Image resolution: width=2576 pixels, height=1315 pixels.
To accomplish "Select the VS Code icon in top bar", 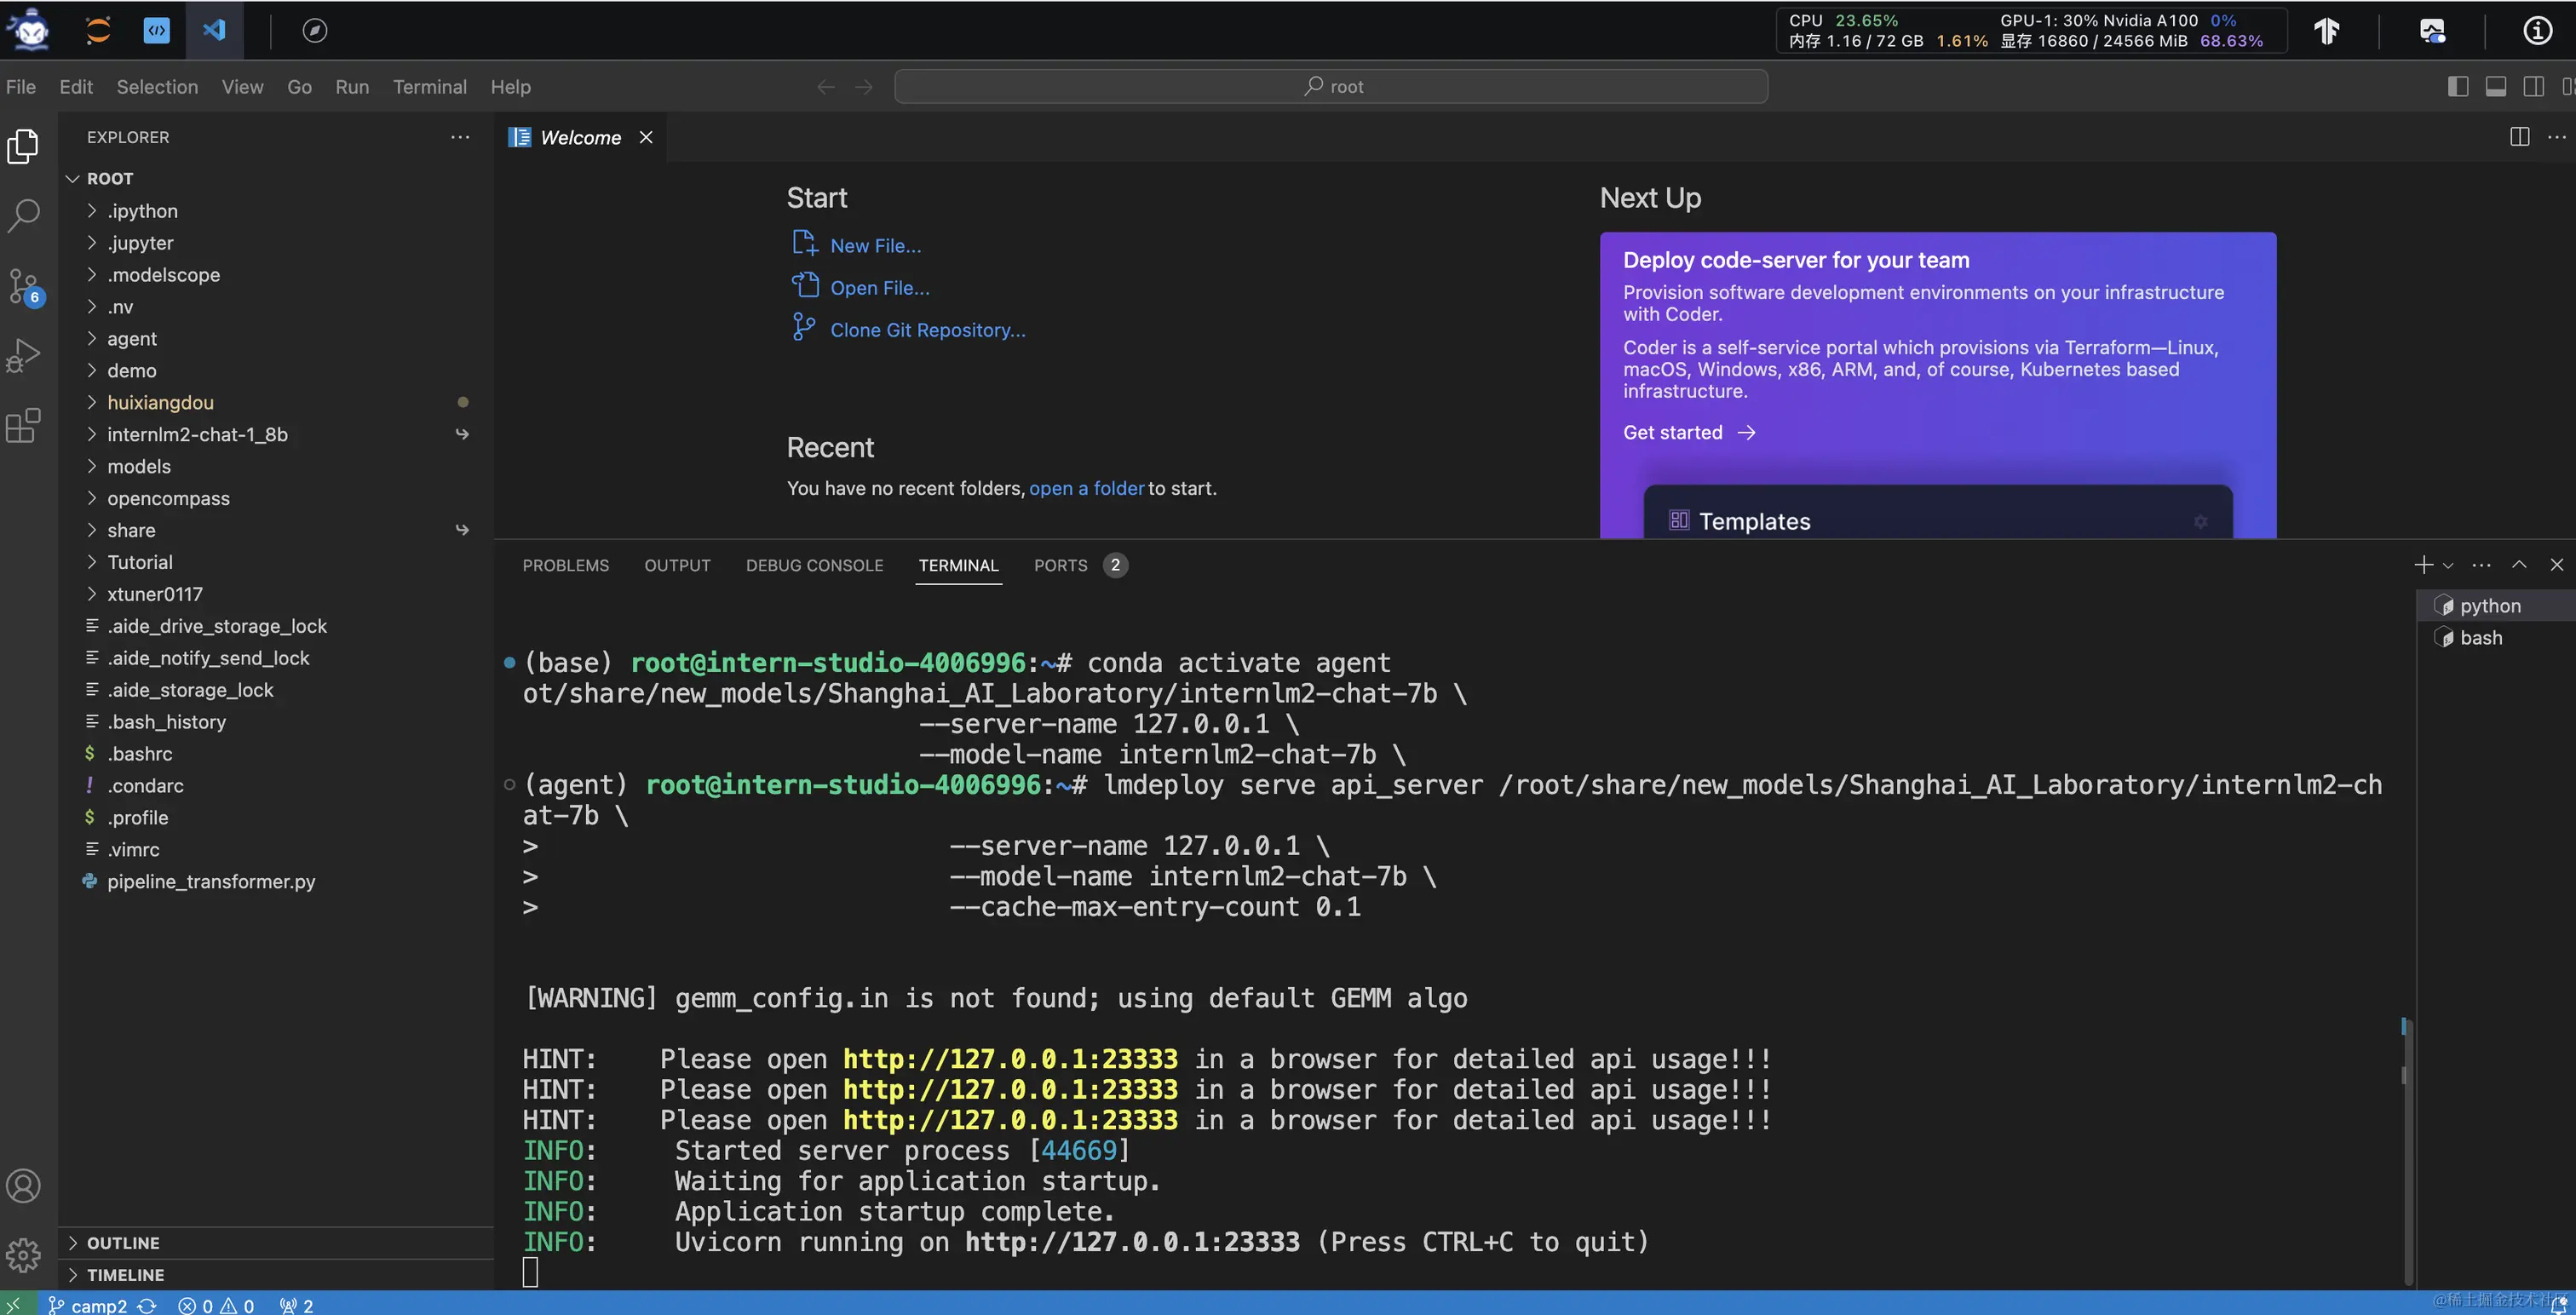I will click(x=214, y=30).
